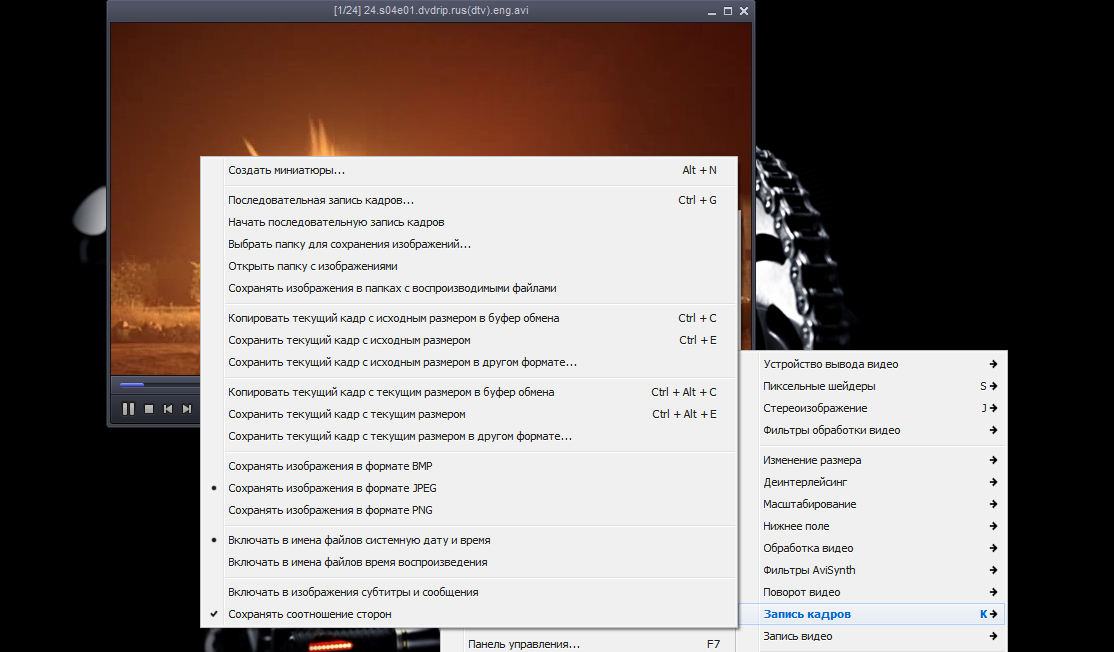Jump to the previous track
The height and width of the screenshot is (652, 1114).
click(168, 409)
